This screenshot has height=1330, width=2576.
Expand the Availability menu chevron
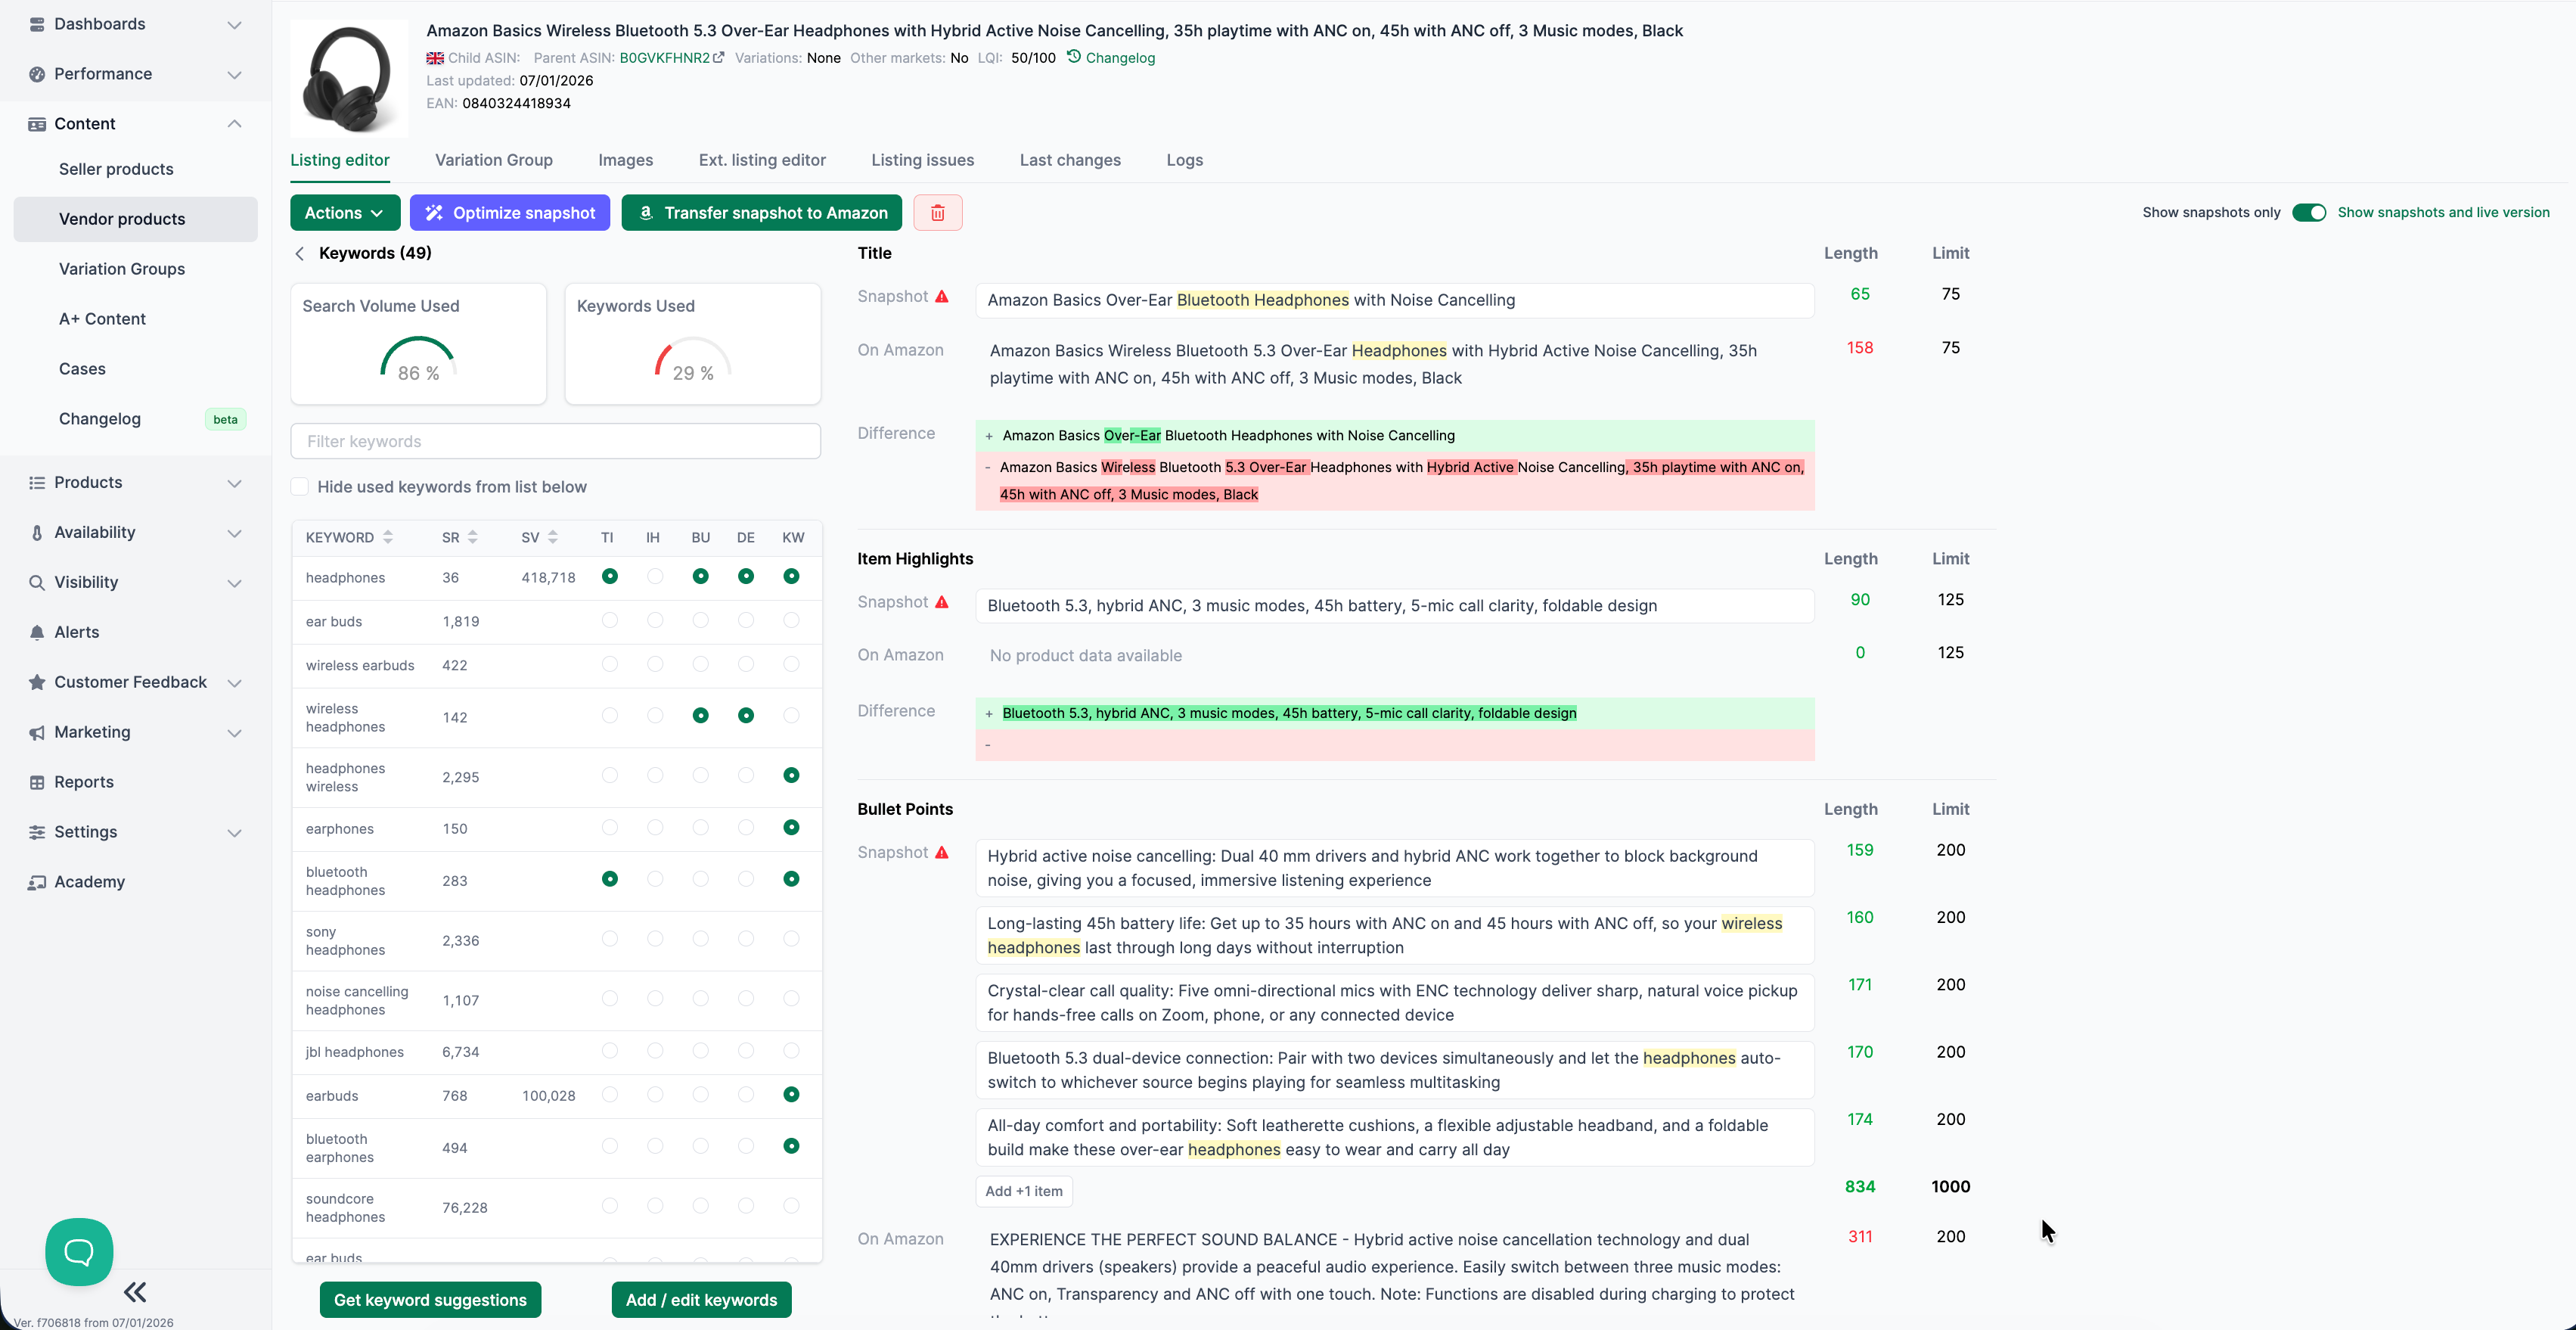coord(235,534)
